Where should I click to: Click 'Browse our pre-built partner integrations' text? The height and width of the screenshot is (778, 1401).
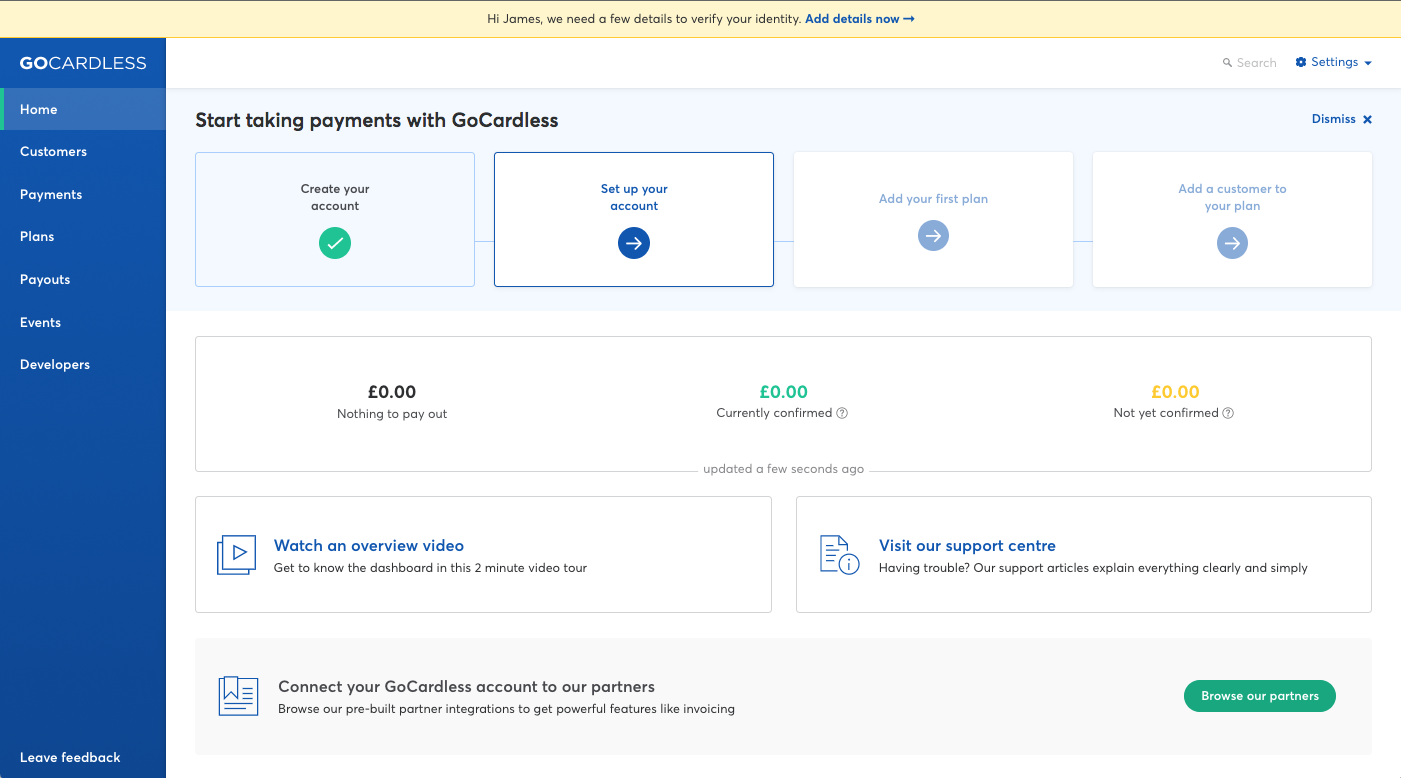pyautogui.click(x=506, y=709)
